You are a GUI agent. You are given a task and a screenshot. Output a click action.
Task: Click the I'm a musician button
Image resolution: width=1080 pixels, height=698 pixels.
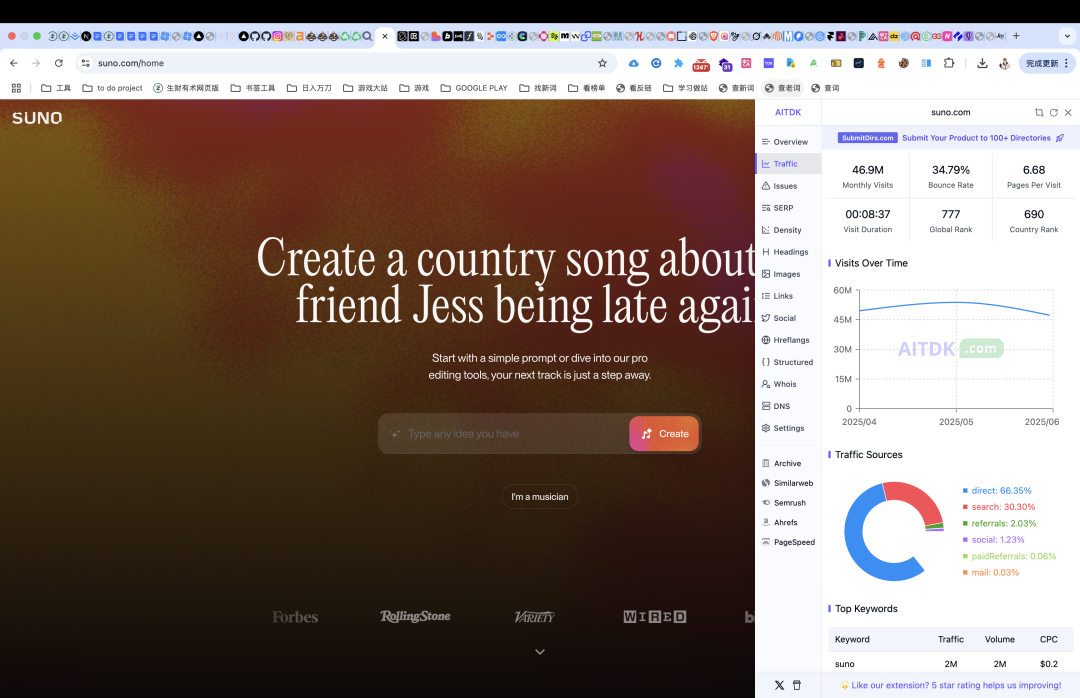coord(540,497)
